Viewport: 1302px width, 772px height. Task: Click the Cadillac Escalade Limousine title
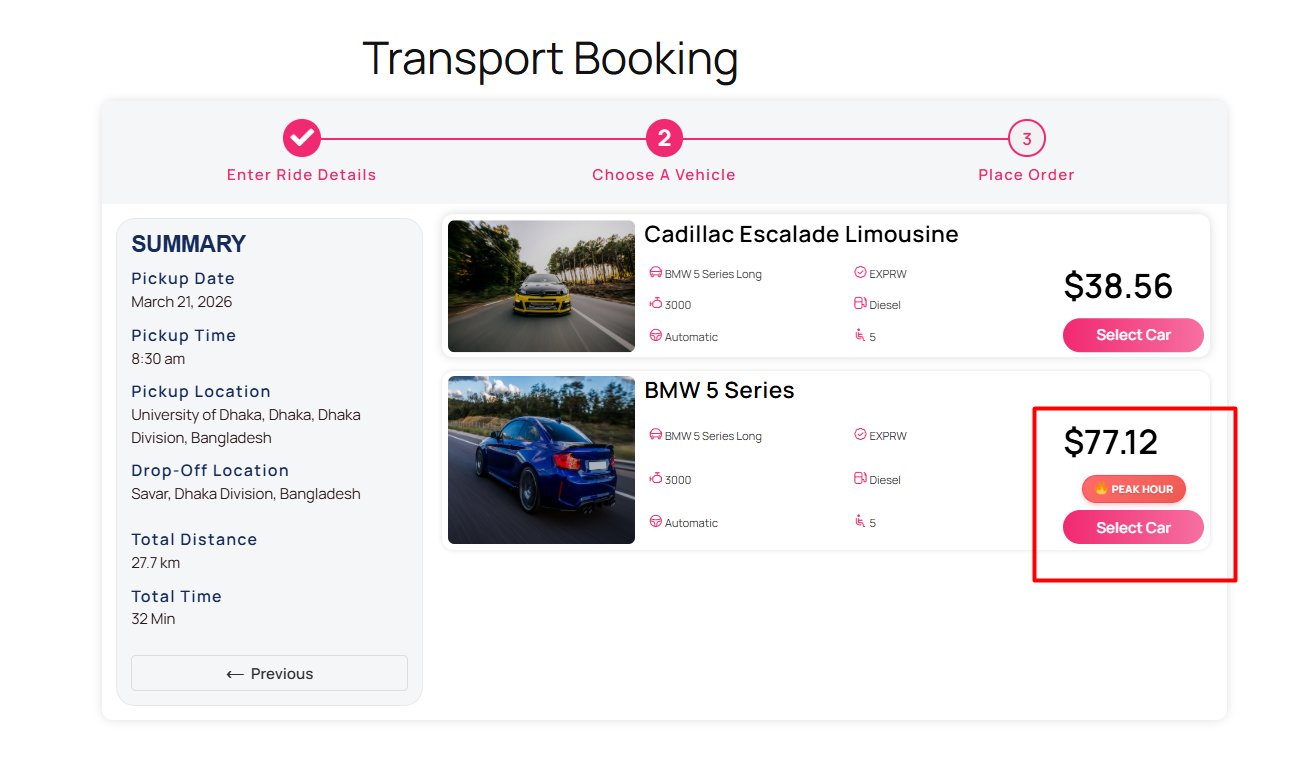(801, 235)
